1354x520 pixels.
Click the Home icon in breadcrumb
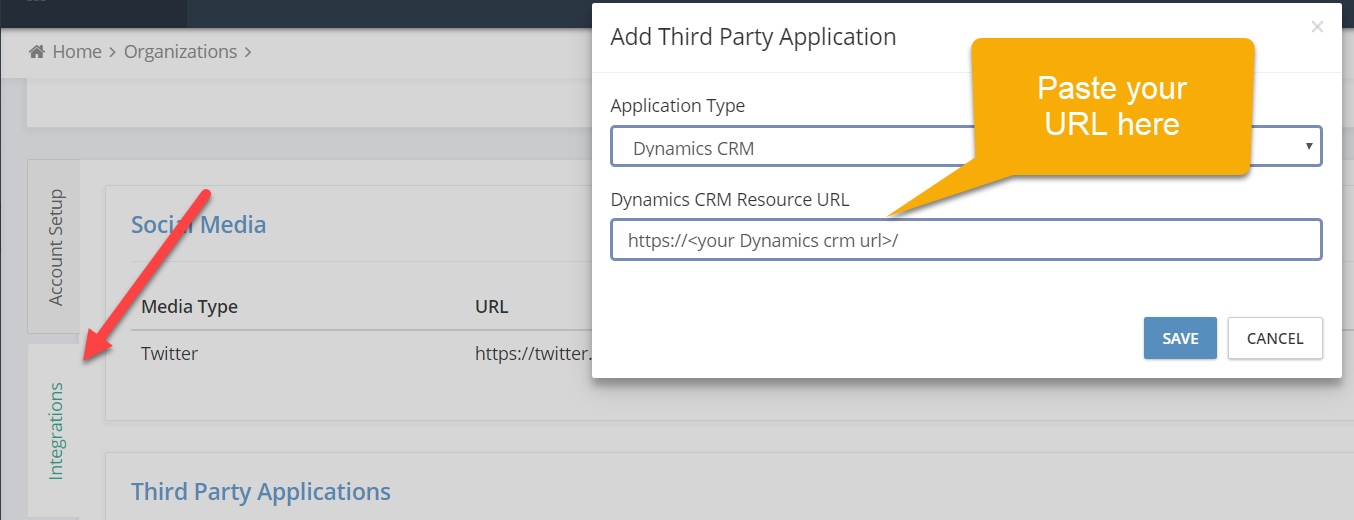coord(37,51)
